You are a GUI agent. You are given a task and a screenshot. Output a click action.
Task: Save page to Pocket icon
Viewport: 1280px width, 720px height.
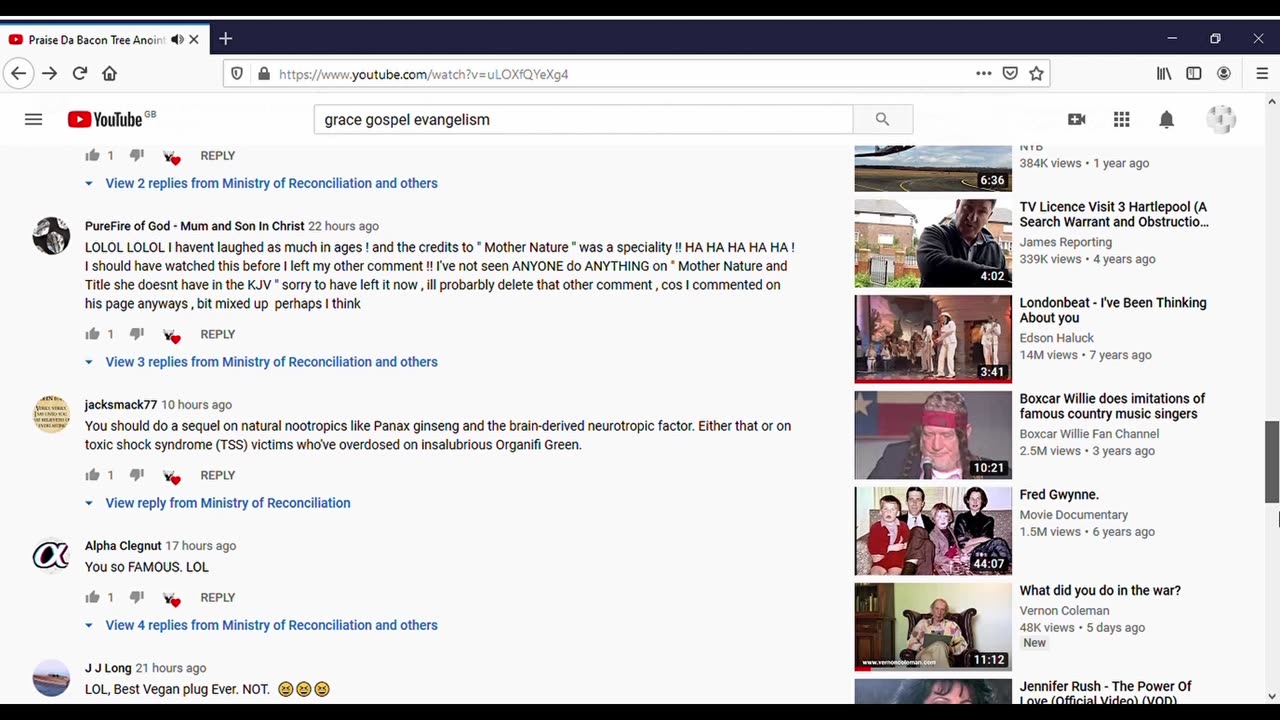click(1010, 73)
